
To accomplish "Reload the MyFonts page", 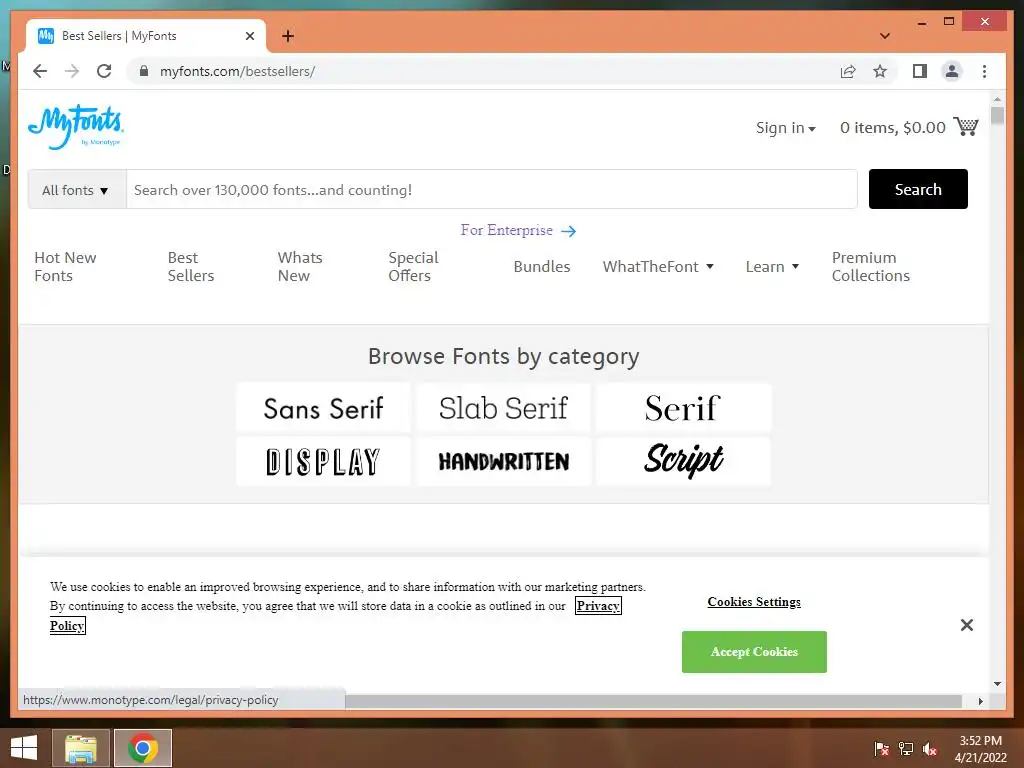I will pyautogui.click(x=104, y=71).
